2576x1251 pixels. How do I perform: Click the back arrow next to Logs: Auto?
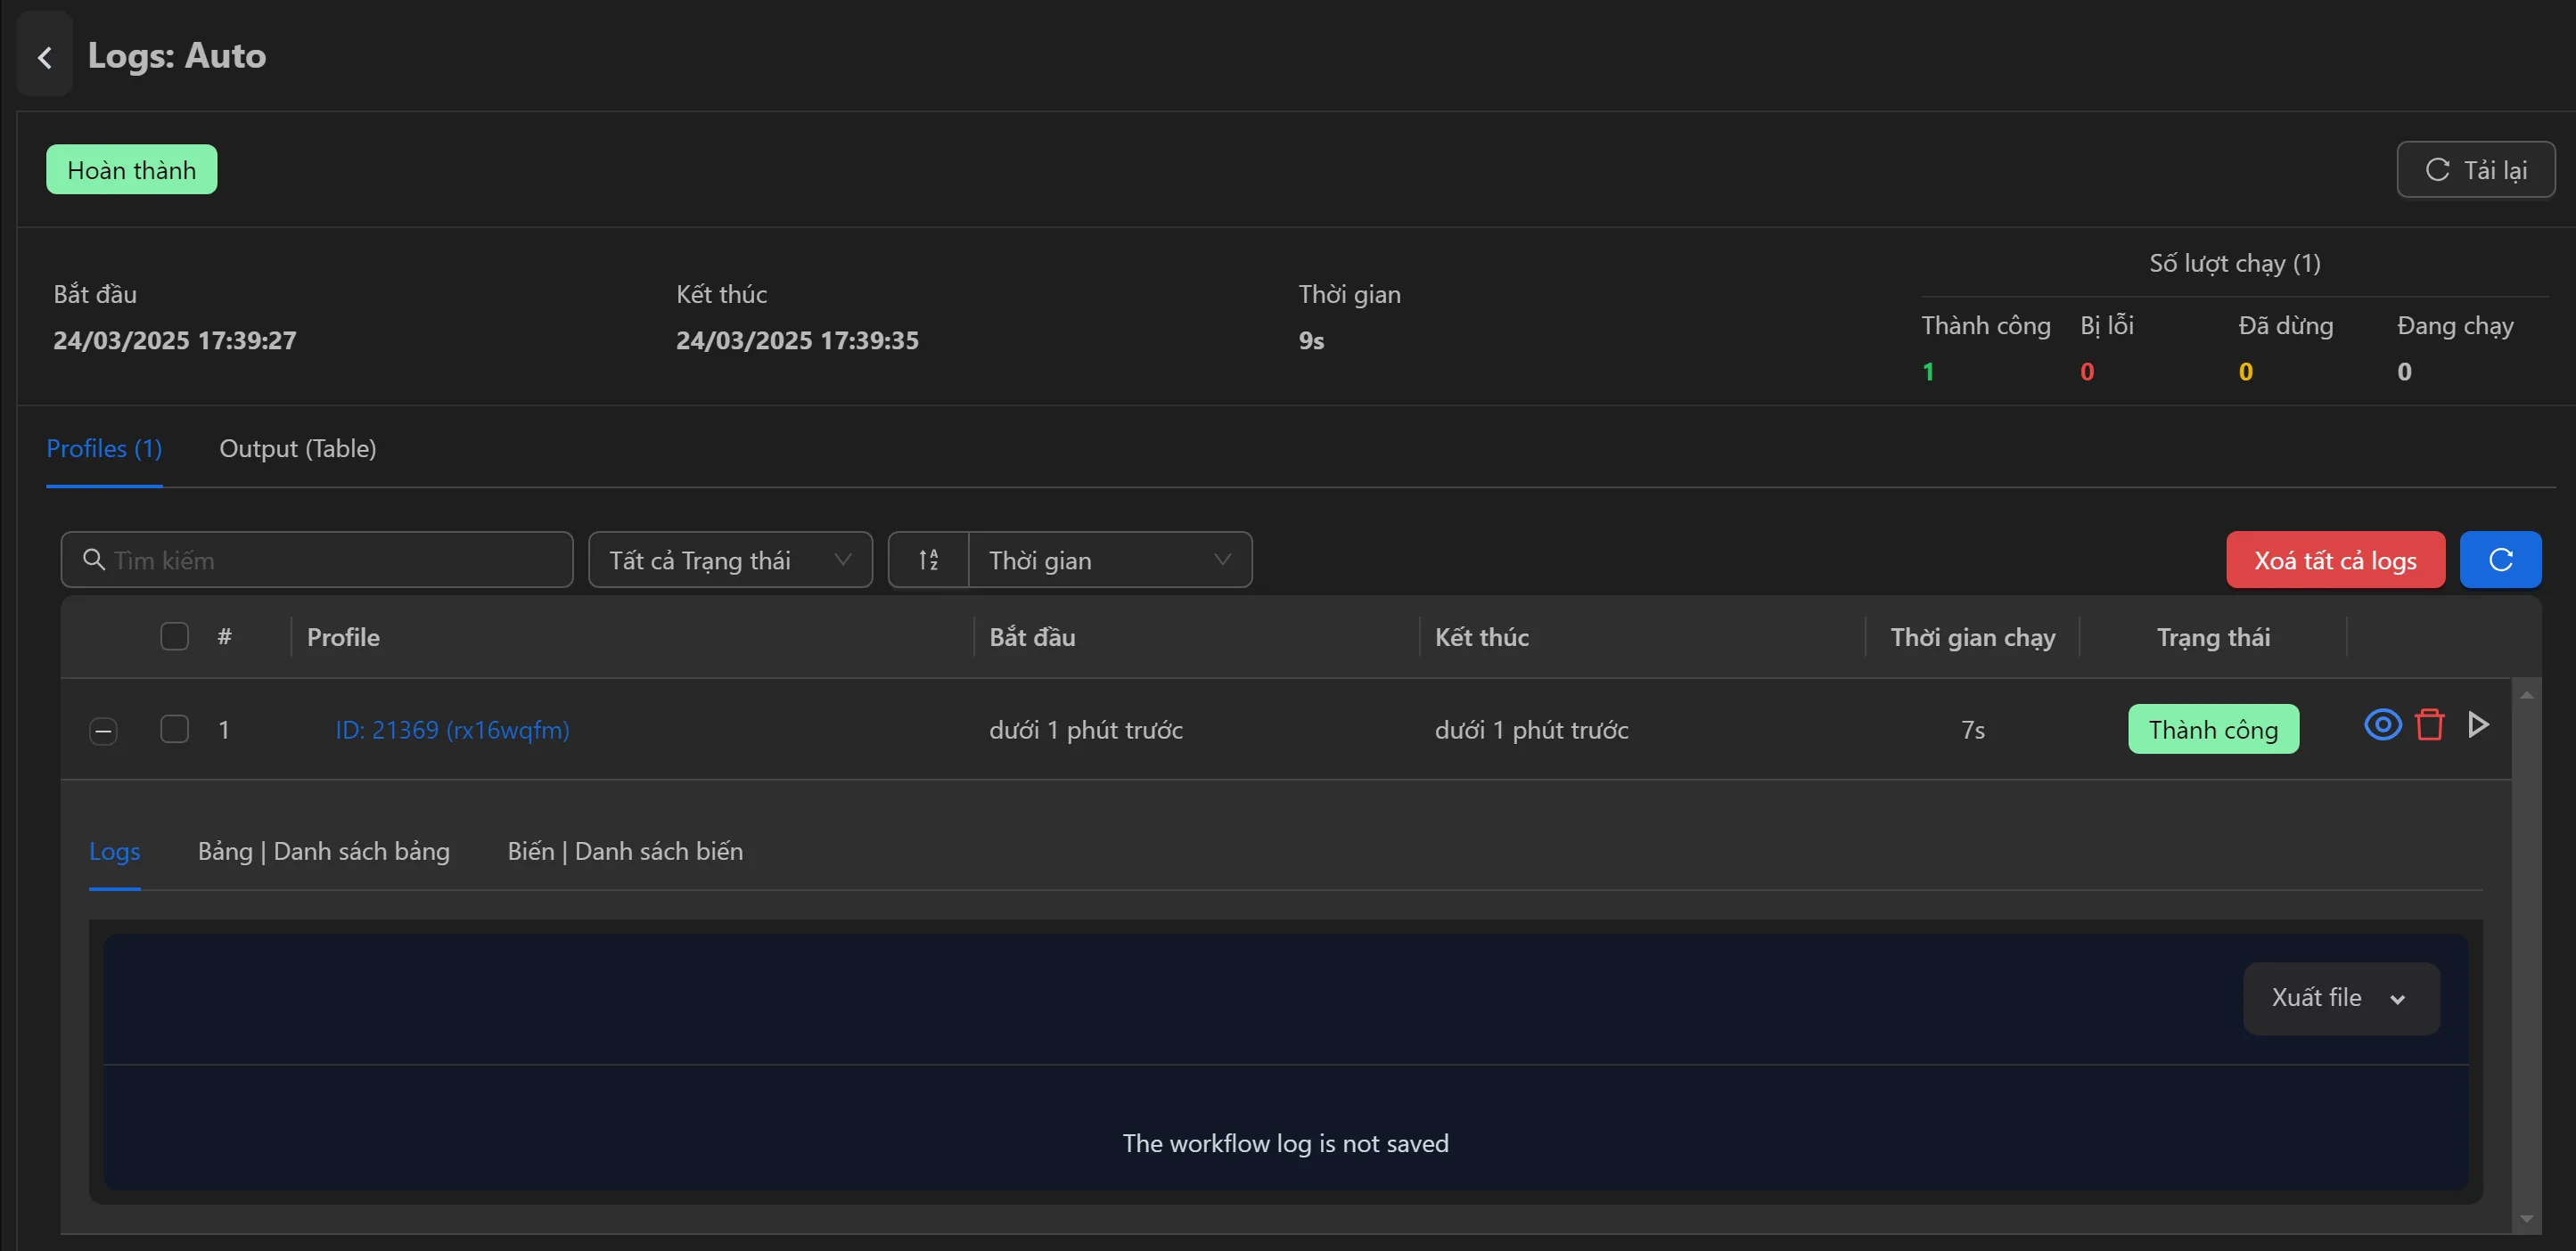(44, 55)
